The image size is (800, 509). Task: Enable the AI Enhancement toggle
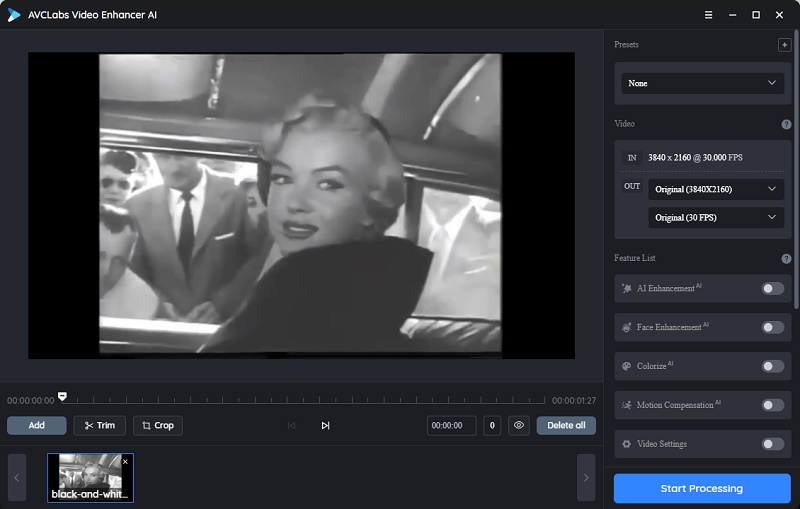[772, 288]
